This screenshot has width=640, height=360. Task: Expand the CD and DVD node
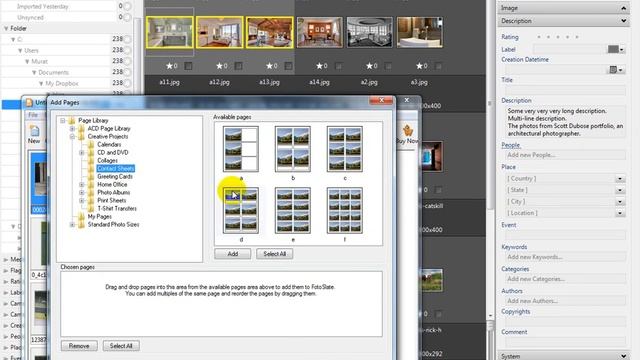(82, 152)
